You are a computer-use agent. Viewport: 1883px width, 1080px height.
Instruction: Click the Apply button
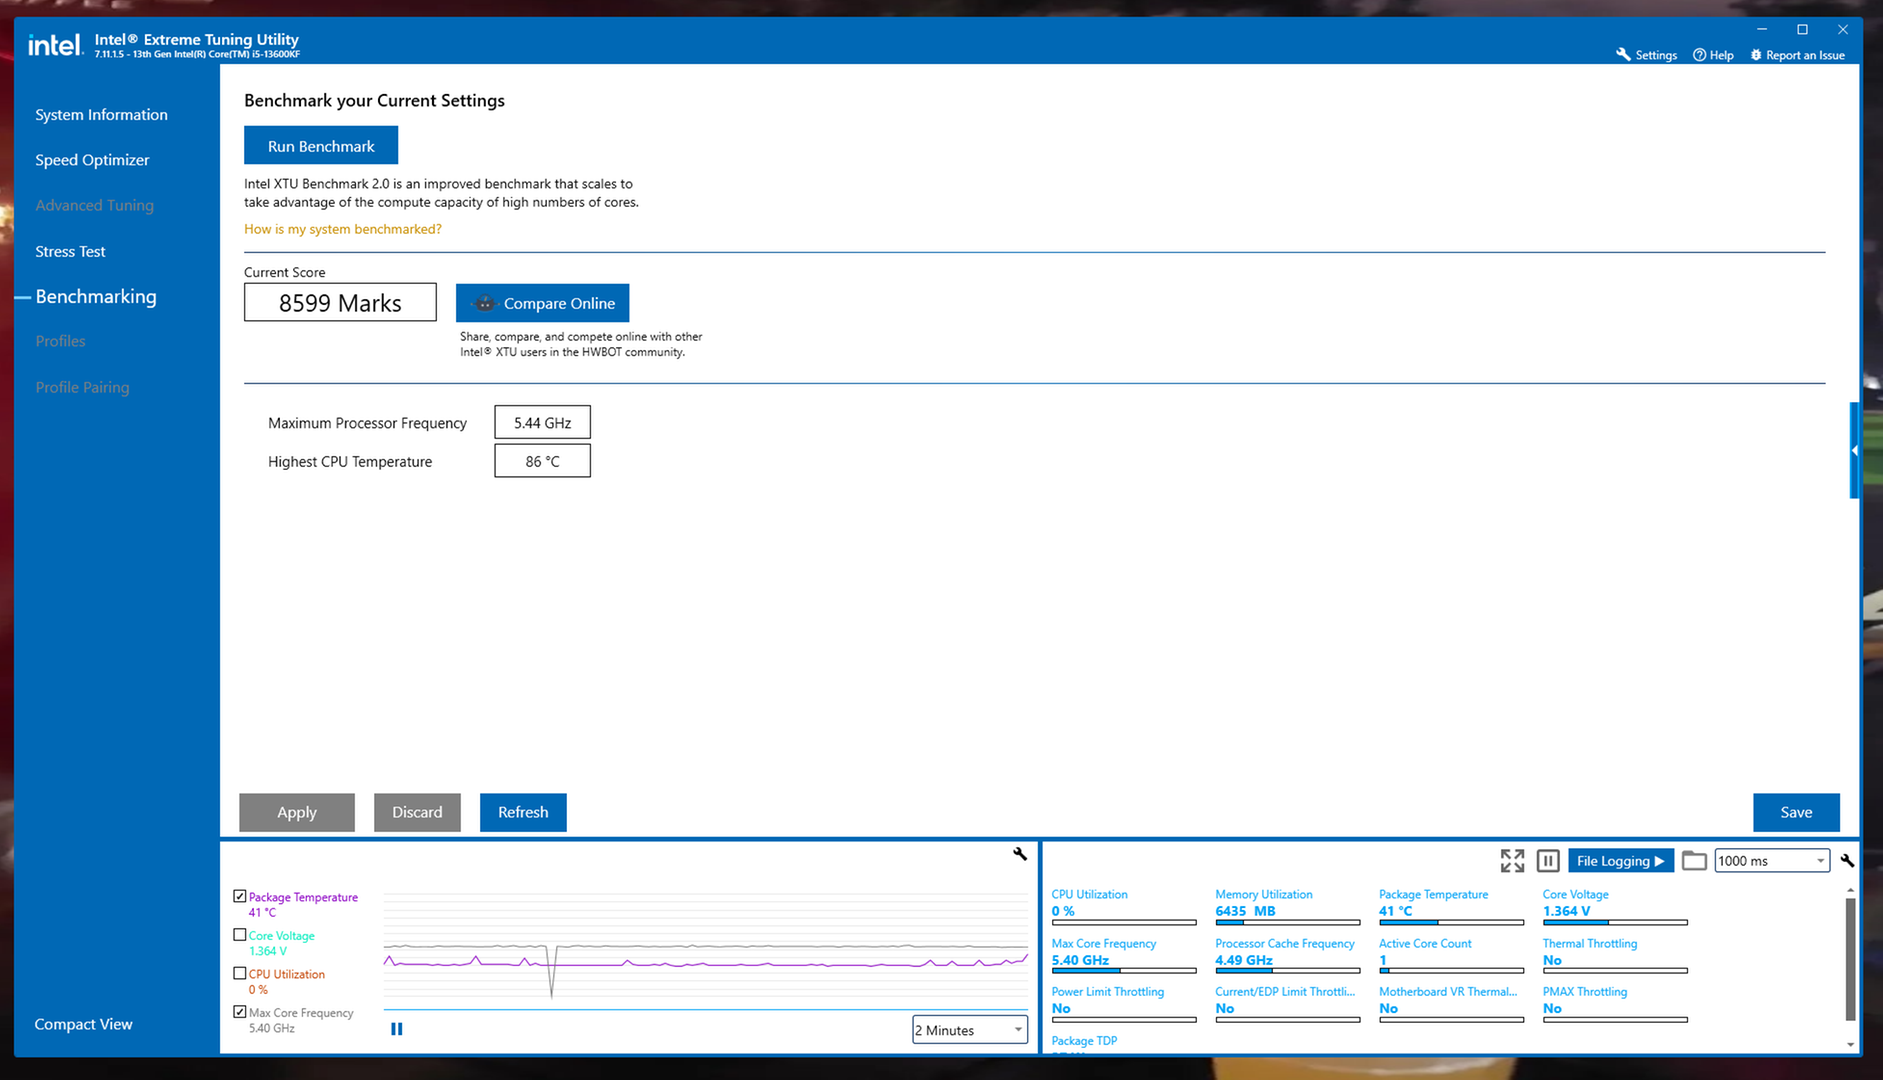tap(297, 812)
